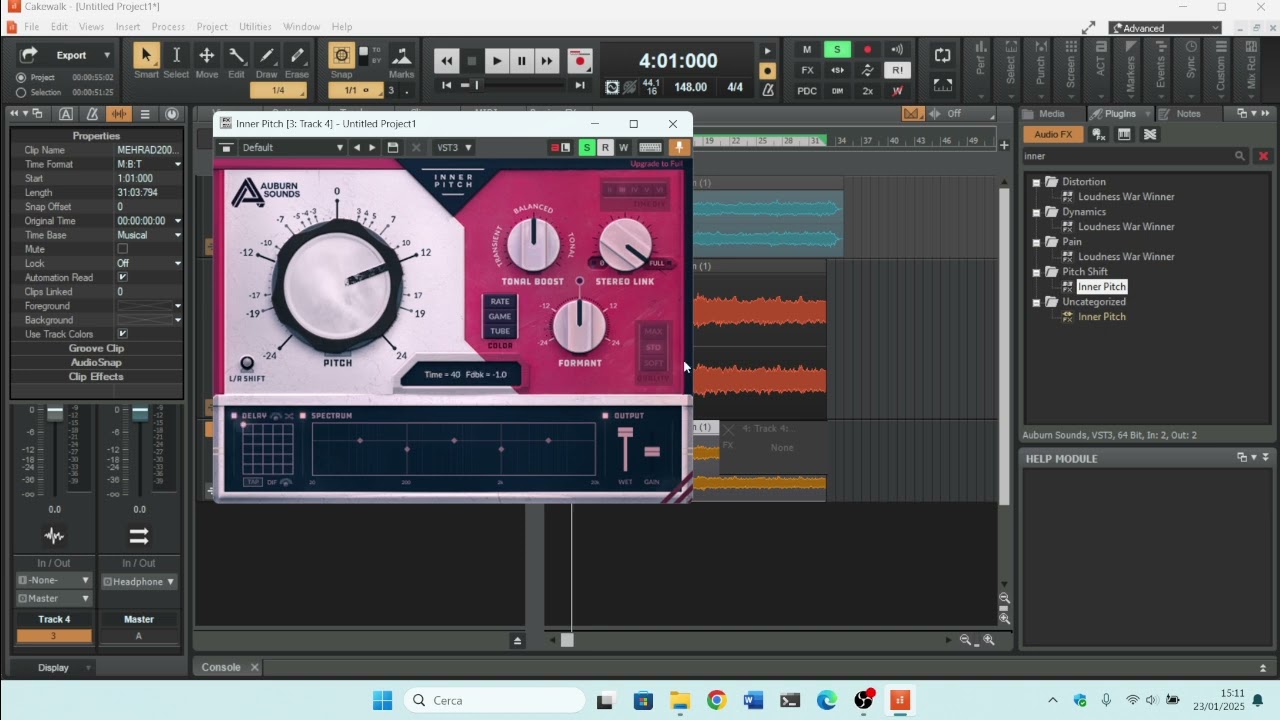Open the Clip Effects section
This screenshot has height=720, width=1280.
96,377
